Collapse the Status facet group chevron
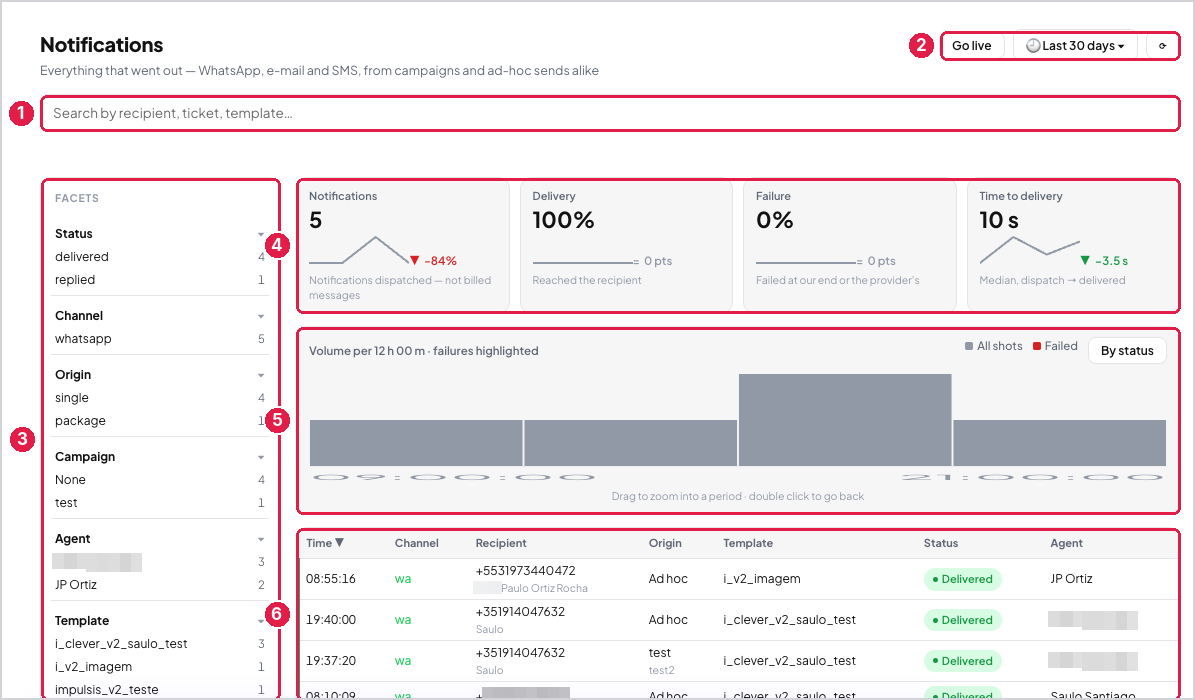The width and height of the screenshot is (1195, 700). click(261, 234)
